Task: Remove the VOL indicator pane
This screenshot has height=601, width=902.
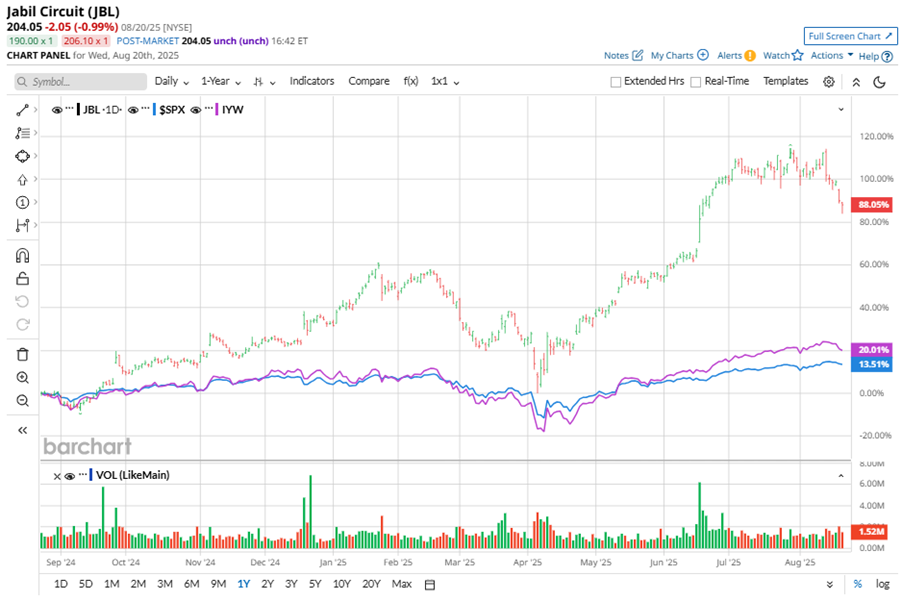Action: pos(56,476)
